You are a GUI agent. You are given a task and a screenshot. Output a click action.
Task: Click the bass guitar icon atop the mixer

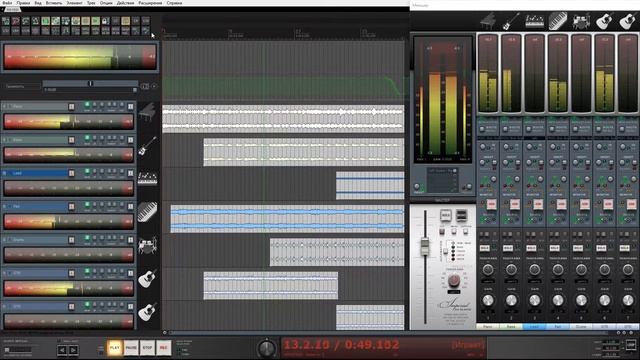pos(511,21)
